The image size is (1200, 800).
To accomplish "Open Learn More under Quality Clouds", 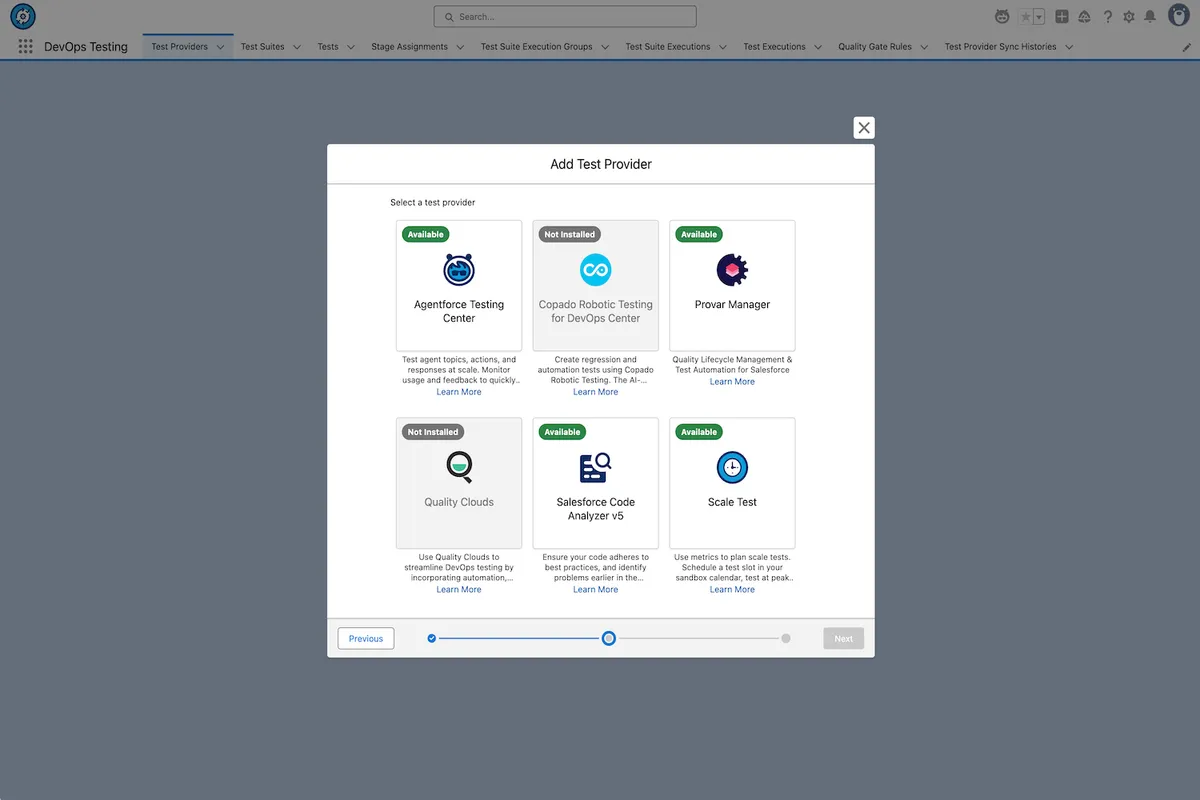I will [x=459, y=590].
